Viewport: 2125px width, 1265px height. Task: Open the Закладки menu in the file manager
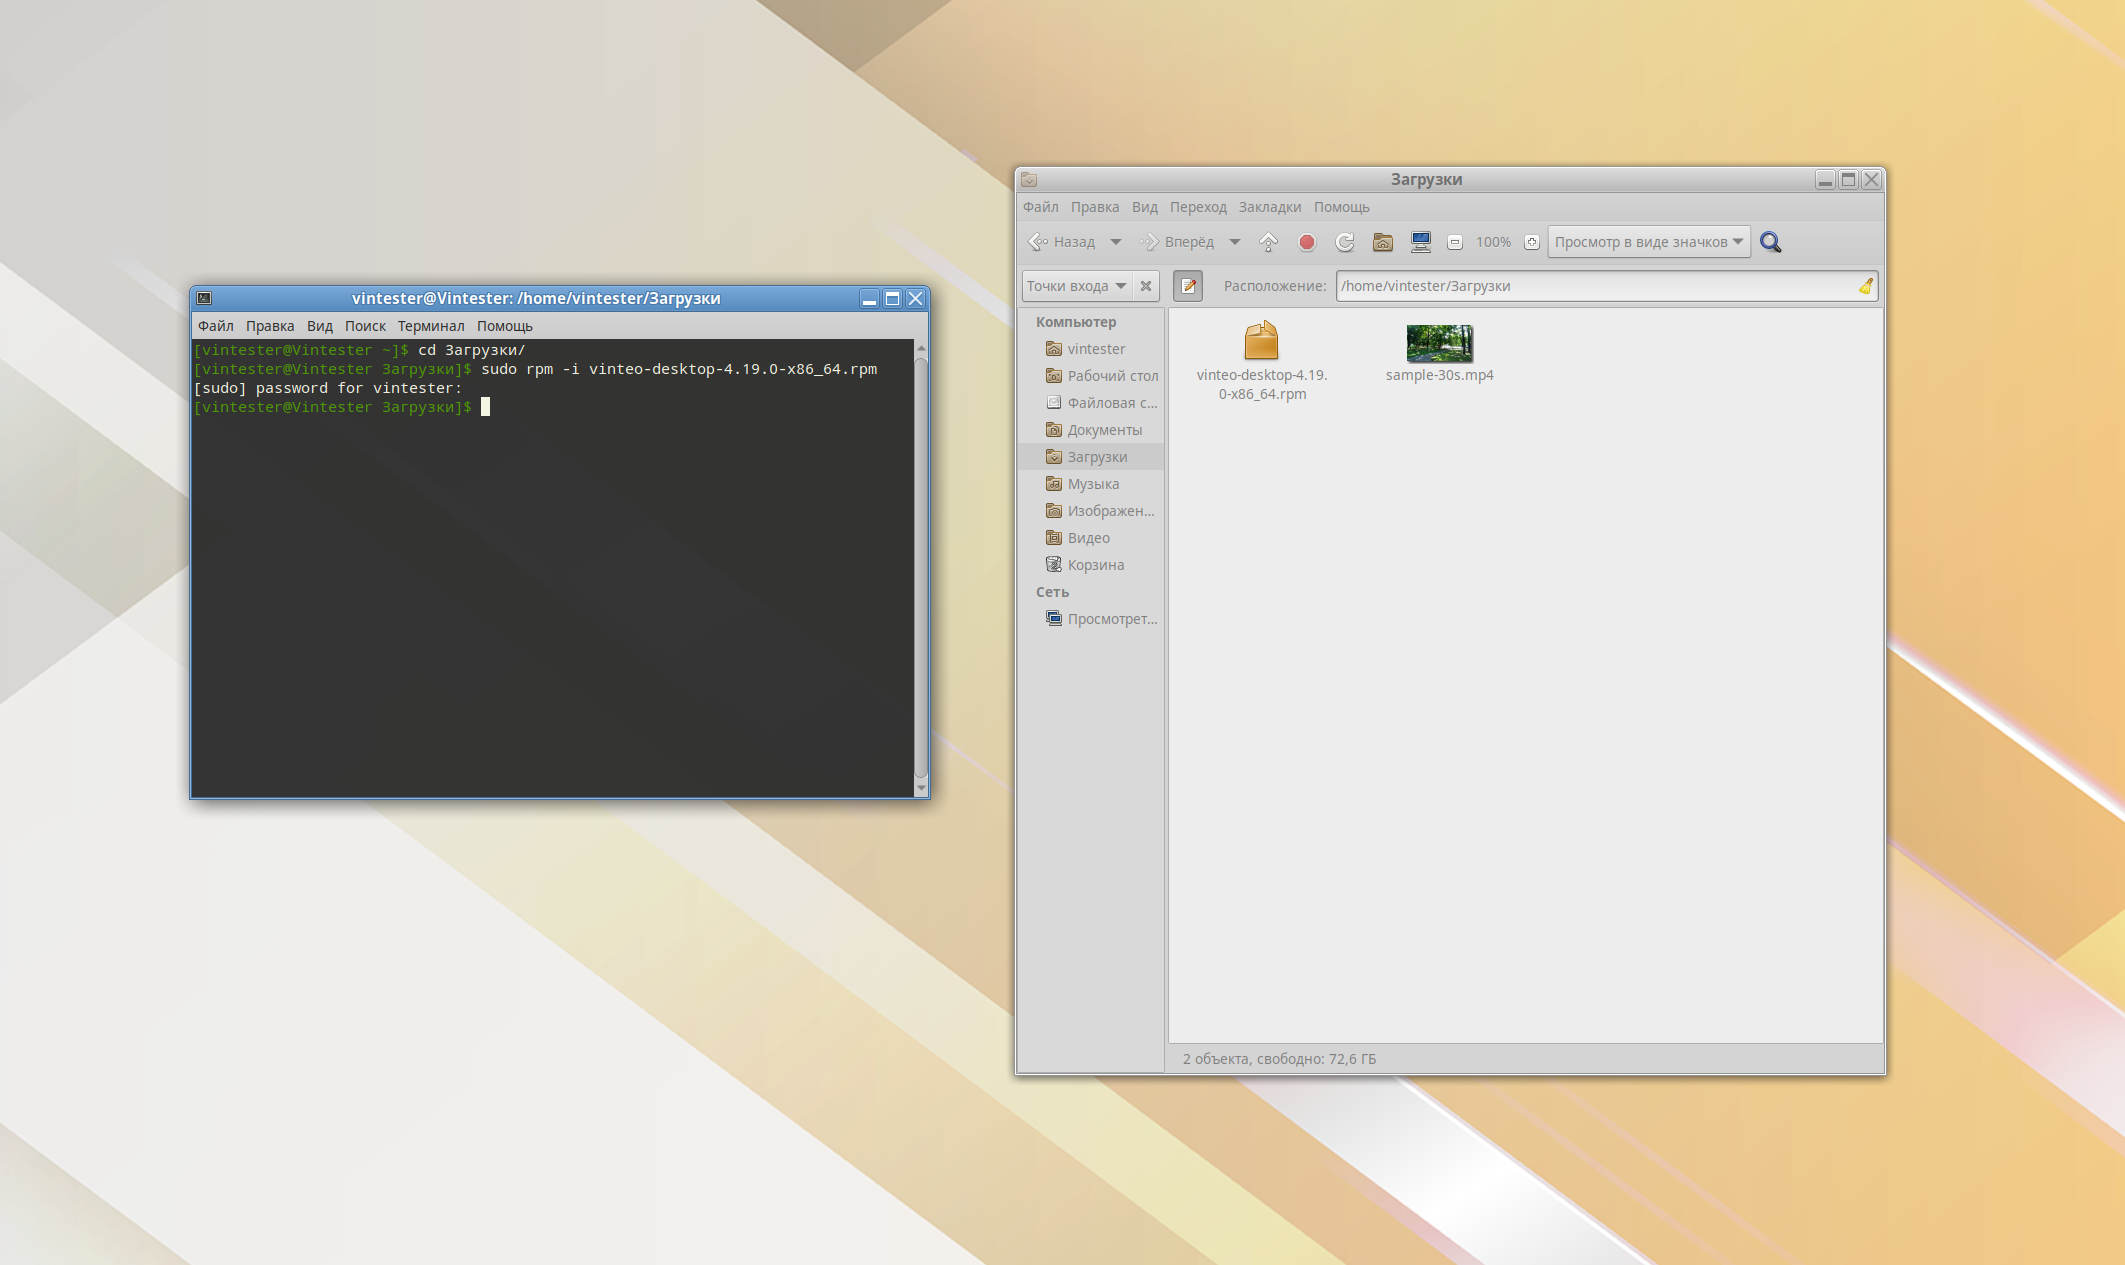(1269, 207)
